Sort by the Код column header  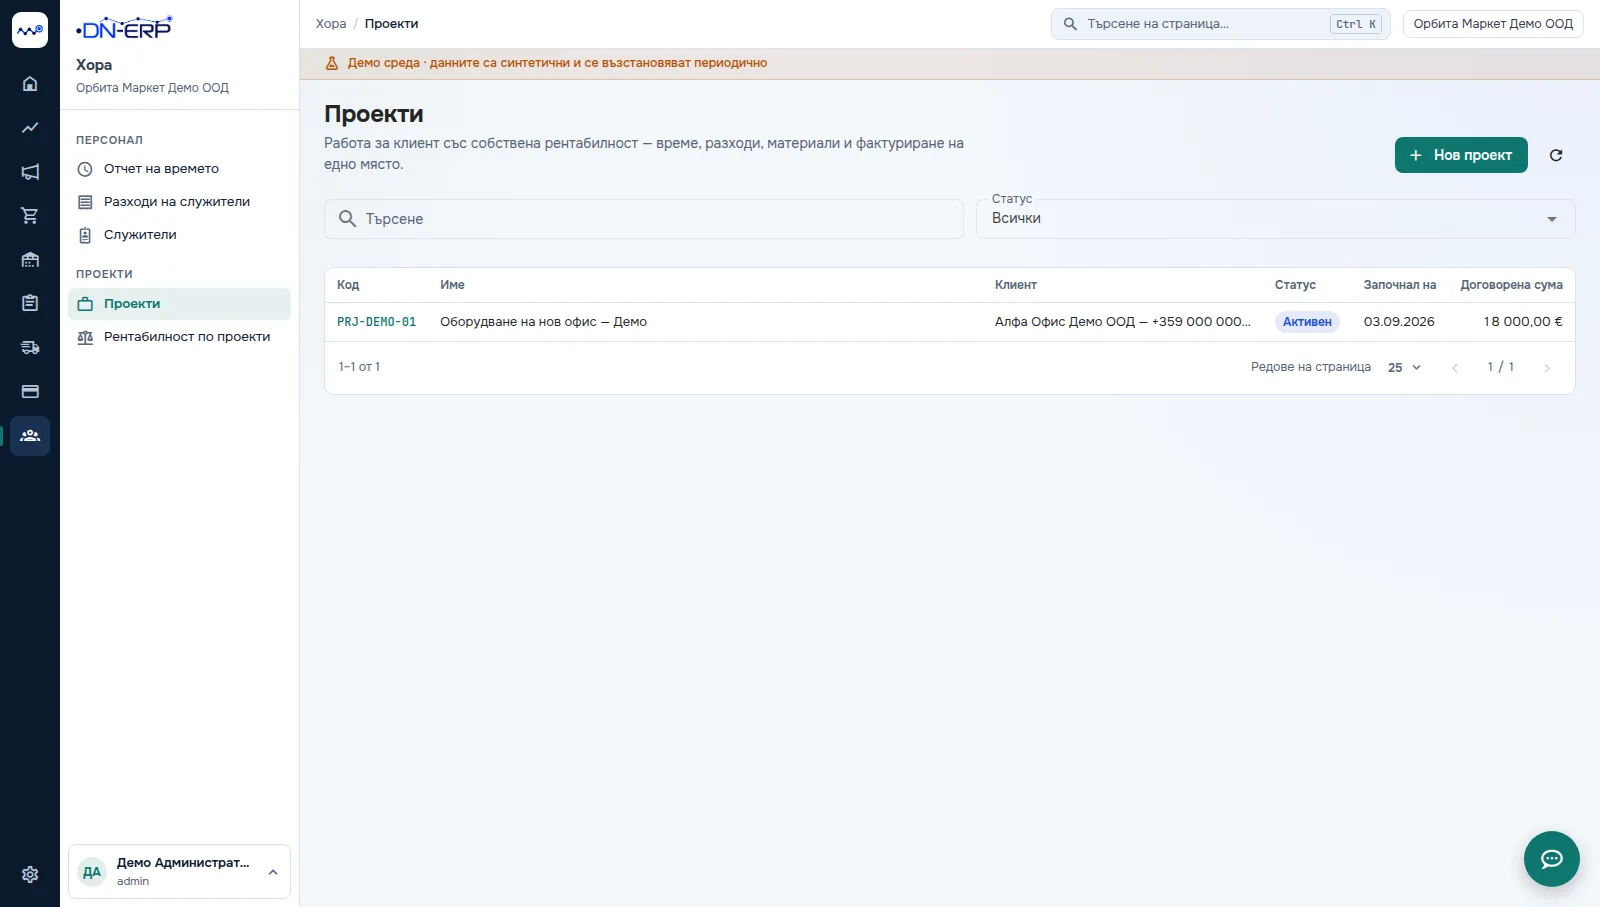[348, 285]
